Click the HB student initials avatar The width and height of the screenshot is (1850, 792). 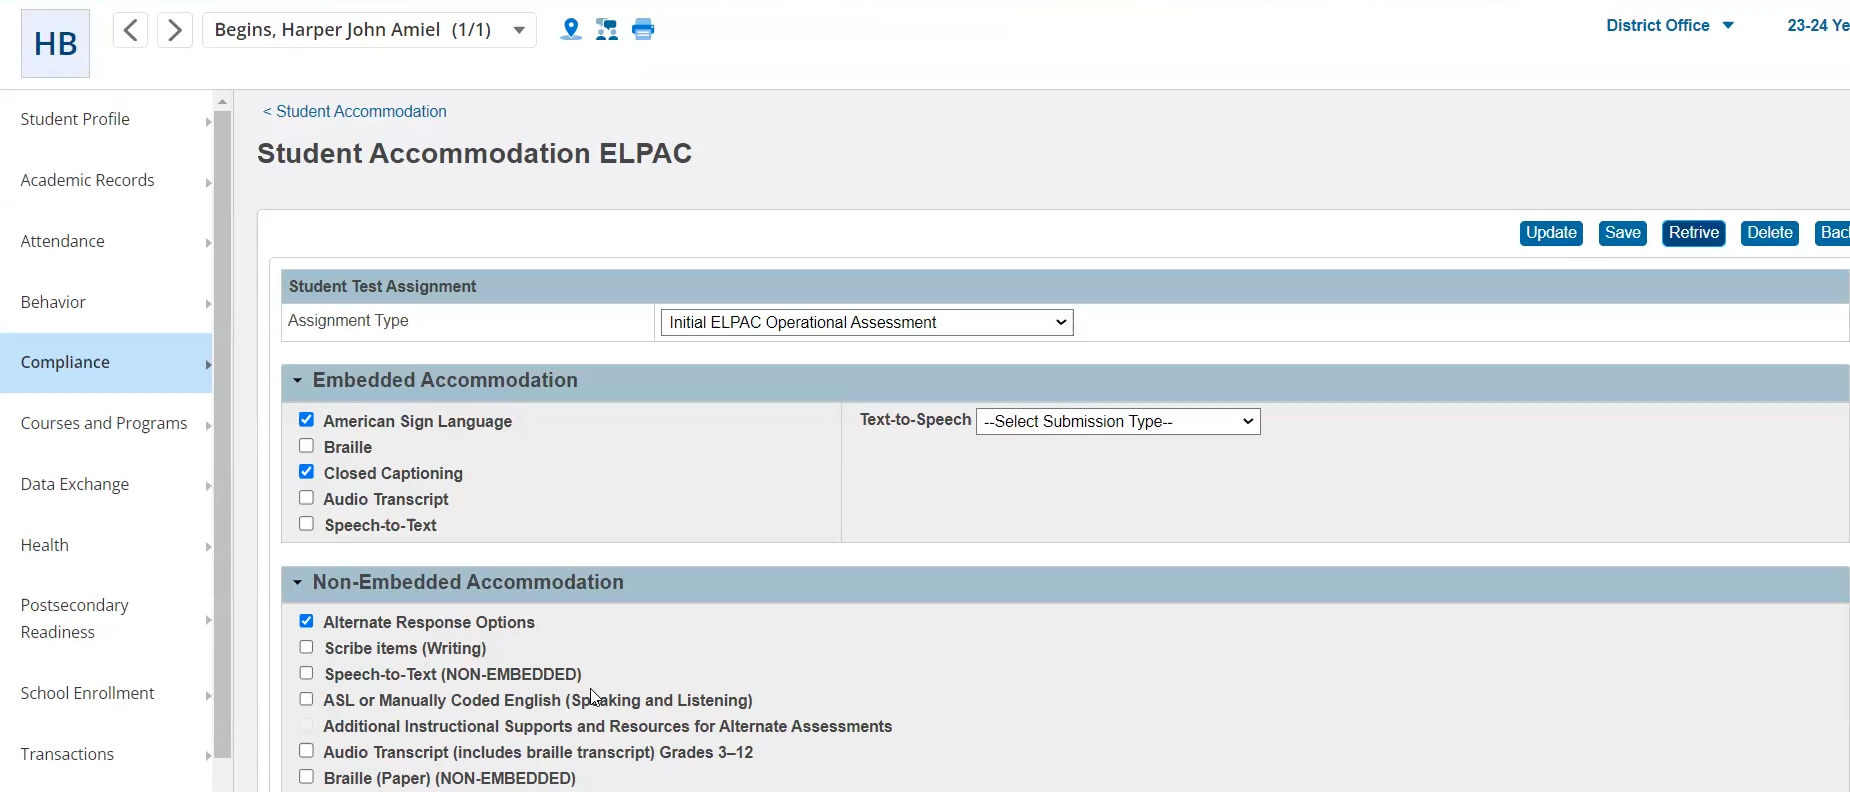[x=55, y=44]
